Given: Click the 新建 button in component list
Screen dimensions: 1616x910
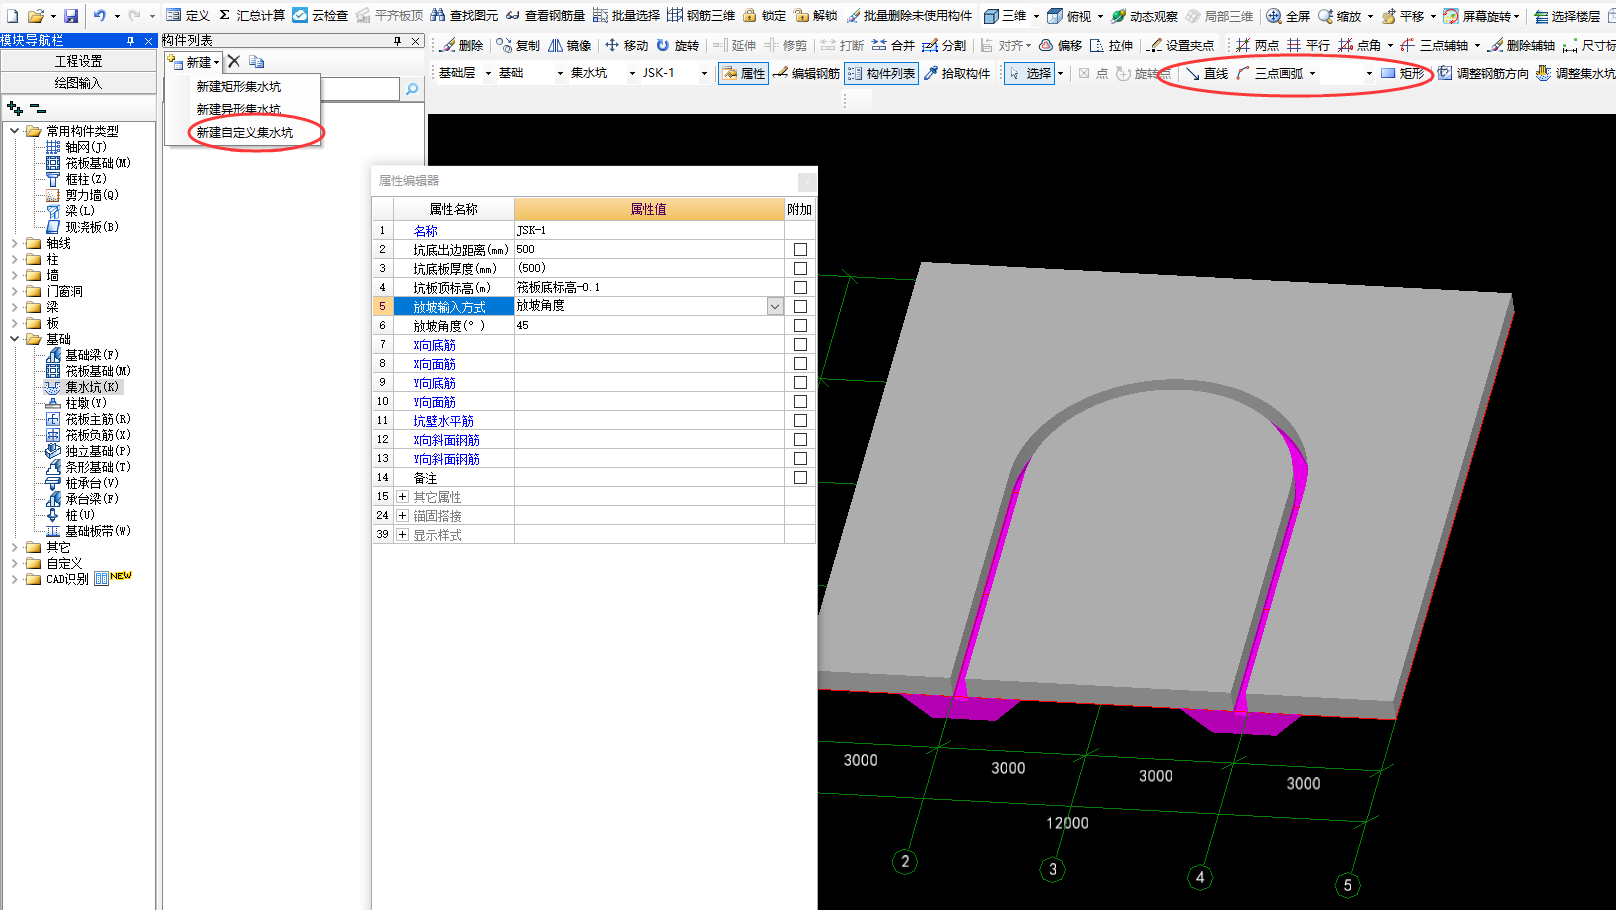Looking at the screenshot, I should [194, 61].
